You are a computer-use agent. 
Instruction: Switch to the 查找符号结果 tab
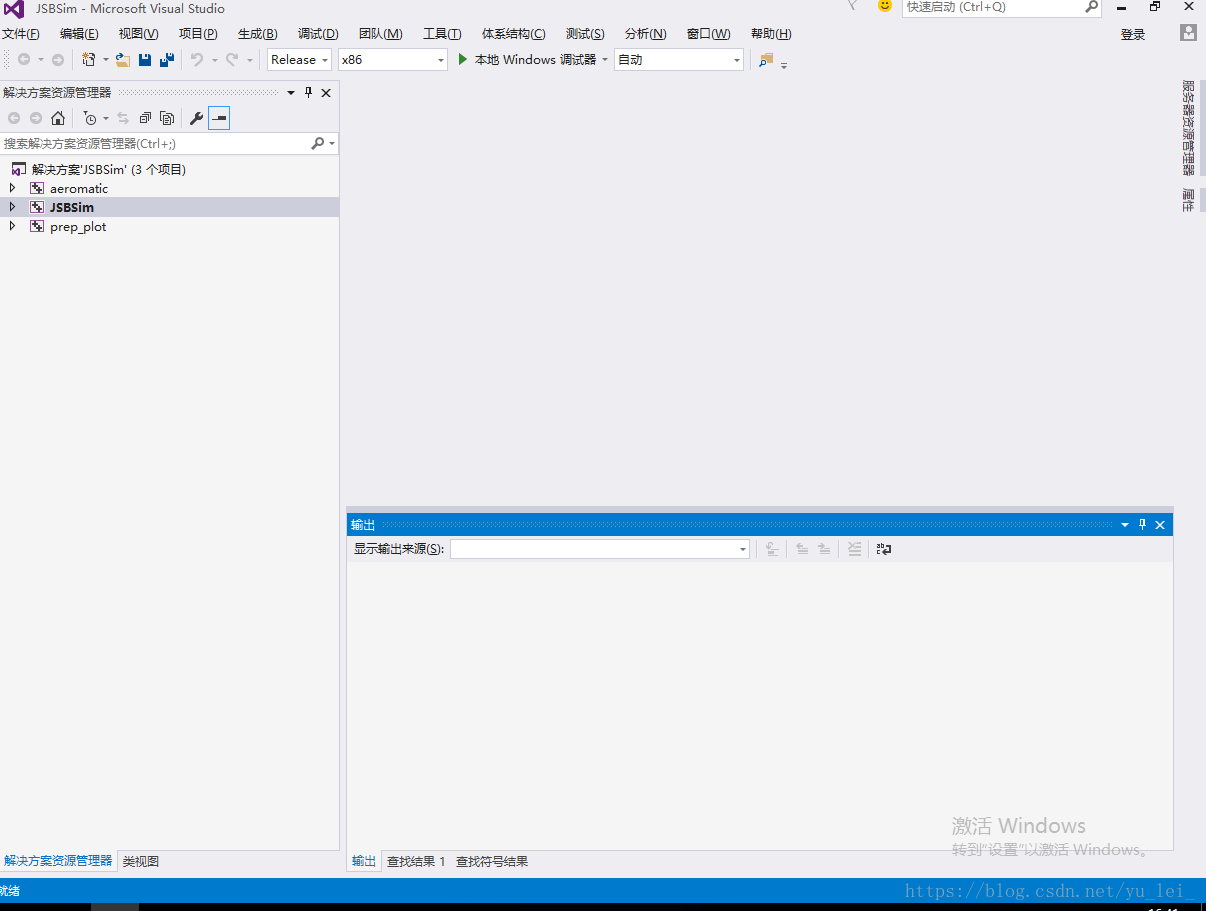492,861
